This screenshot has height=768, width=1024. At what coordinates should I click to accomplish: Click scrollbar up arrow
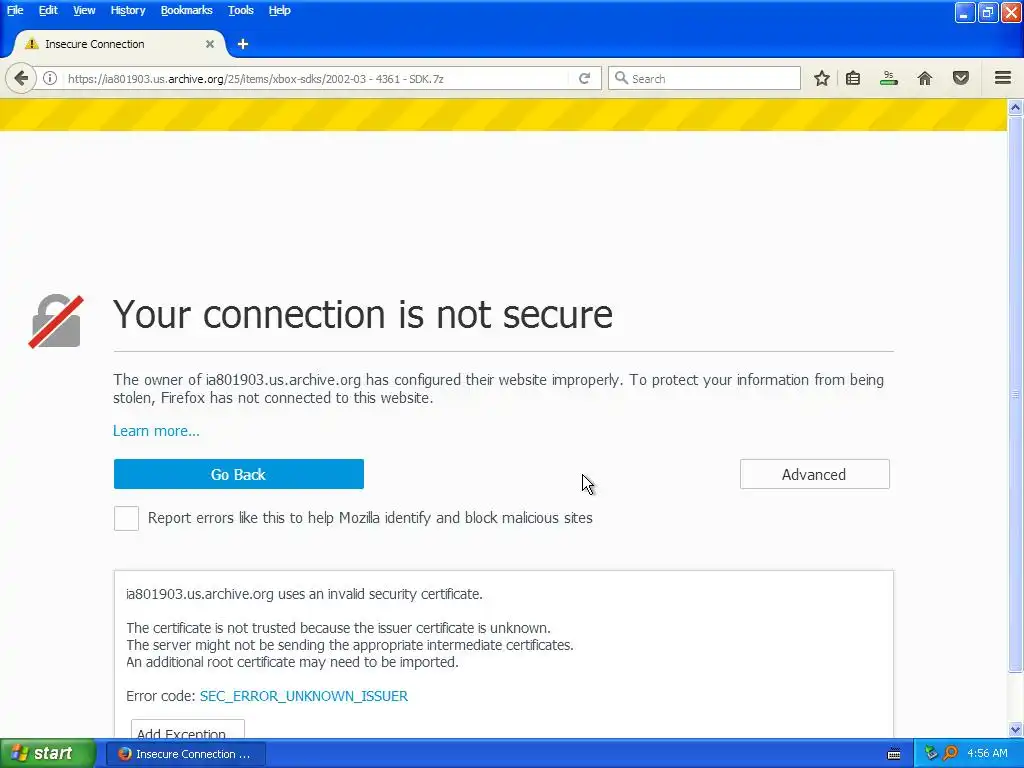pyautogui.click(x=1015, y=108)
